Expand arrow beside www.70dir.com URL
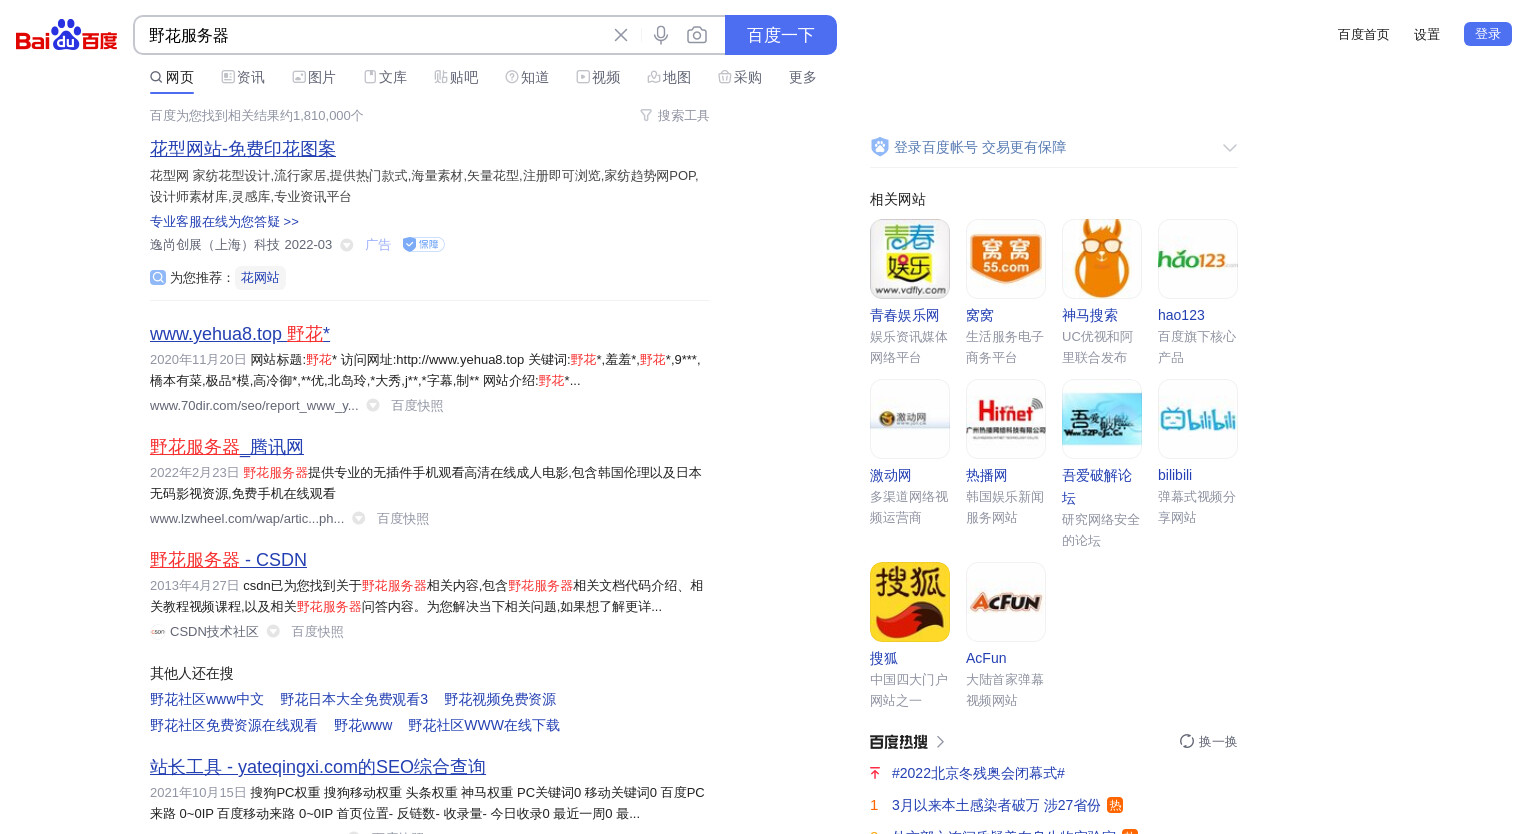 (373, 405)
